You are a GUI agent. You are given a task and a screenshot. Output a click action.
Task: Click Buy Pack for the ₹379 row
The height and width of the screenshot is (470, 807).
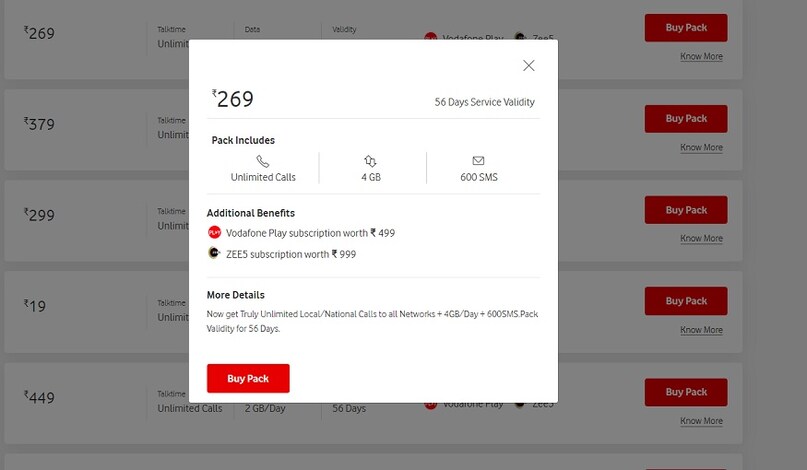686,119
